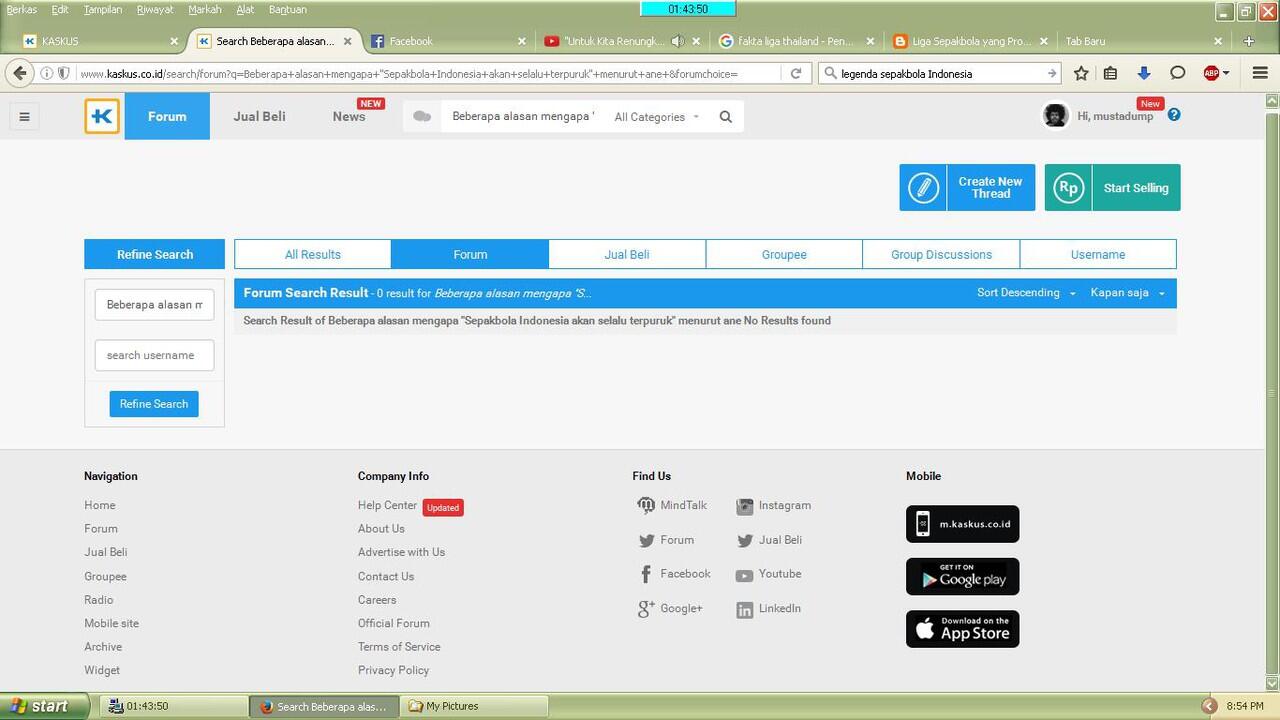1280x720 pixels.
Task: Close the KASKUS browser tab
Action: [174, 41]
